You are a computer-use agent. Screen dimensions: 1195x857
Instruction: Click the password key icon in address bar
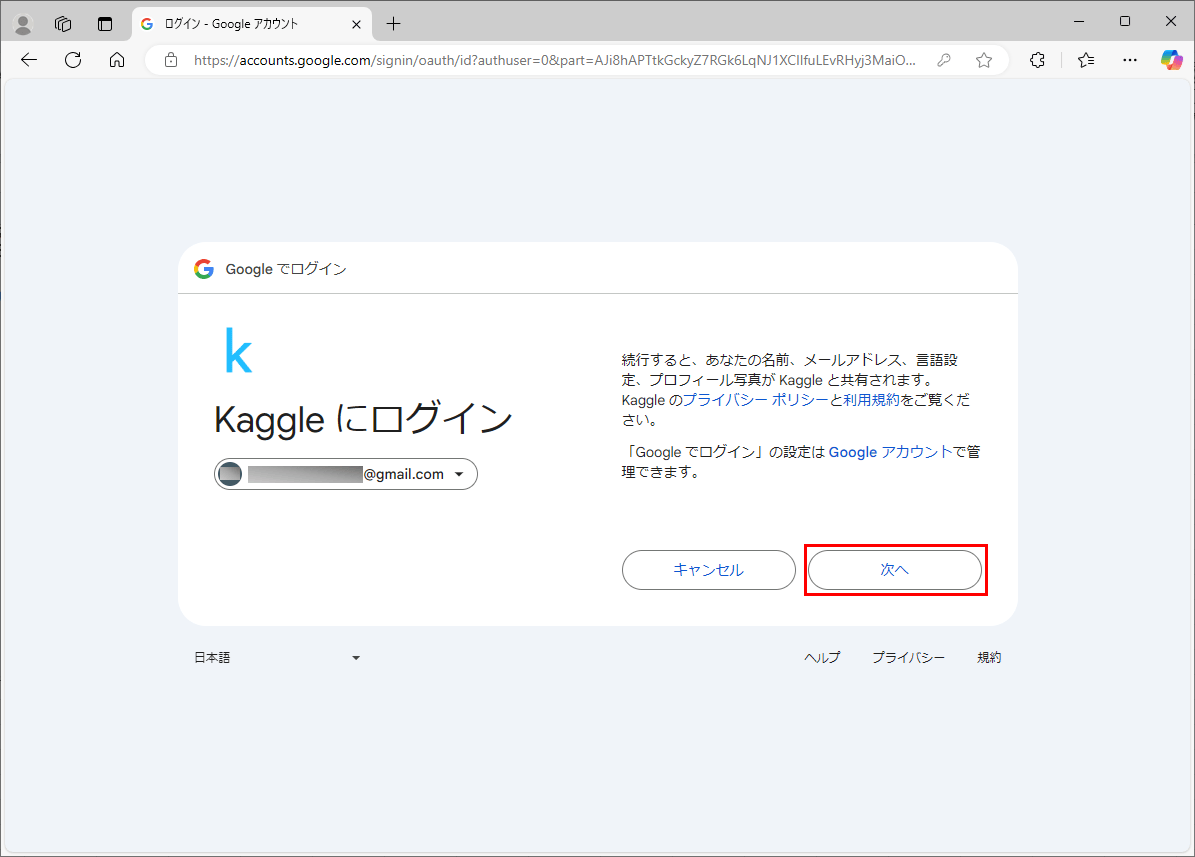pos(943,60)
